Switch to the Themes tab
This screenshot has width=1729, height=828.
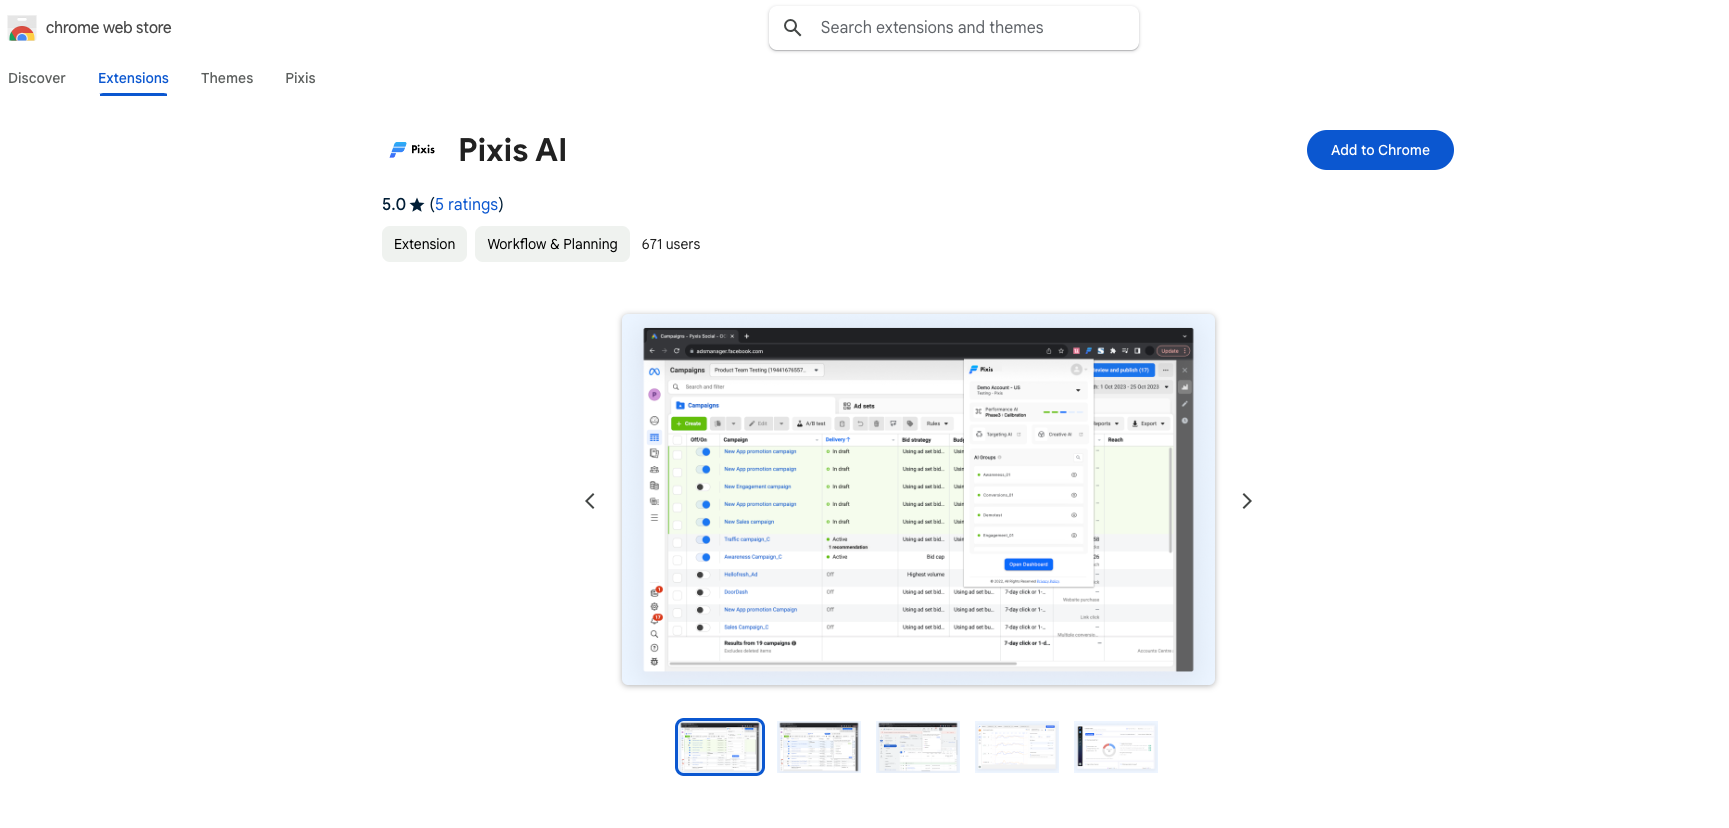[227, 78]
